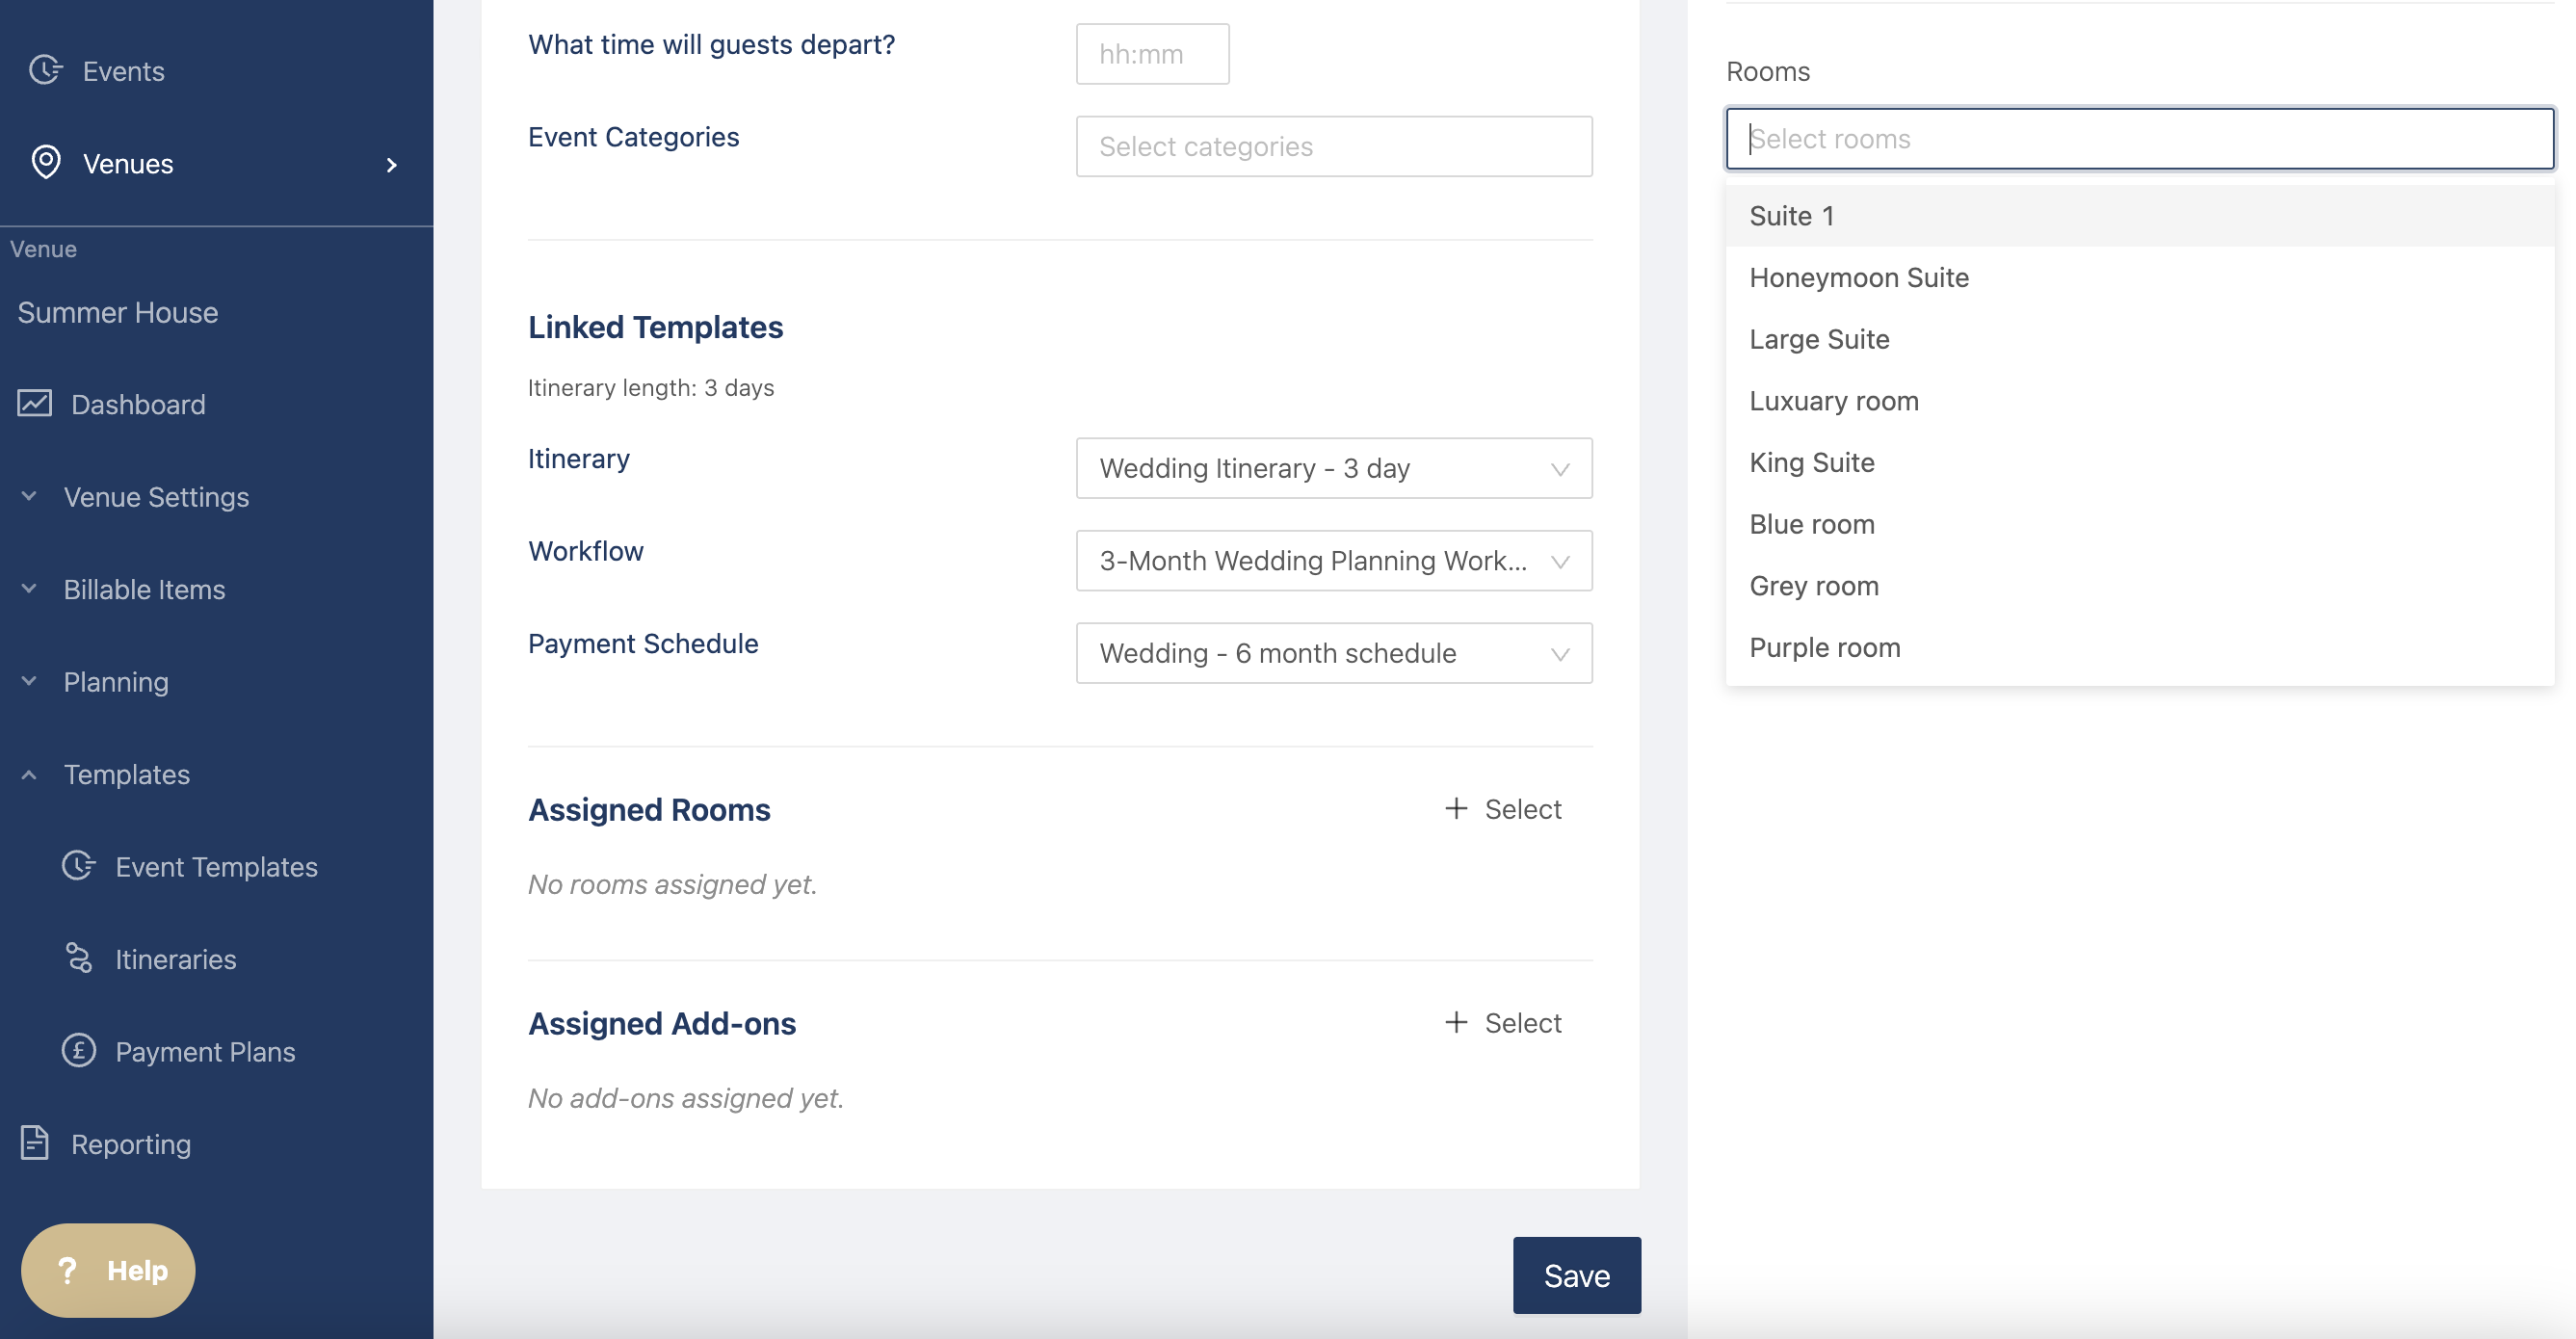Screen dimensions: 2576x1339
Task: Click the plus icon beside Assigned Rooms Select
Action: click(x=1456, y=808)
